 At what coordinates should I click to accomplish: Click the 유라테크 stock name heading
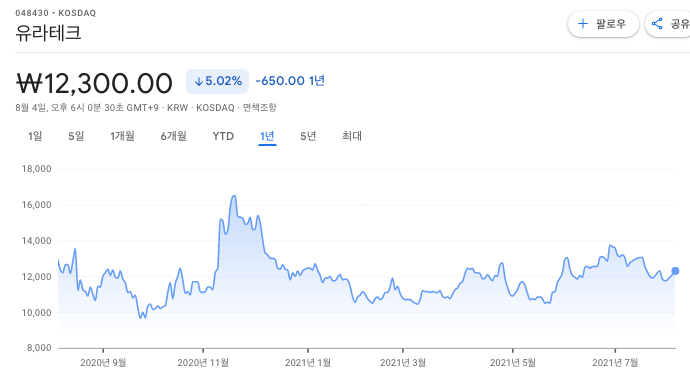[48, 33]
